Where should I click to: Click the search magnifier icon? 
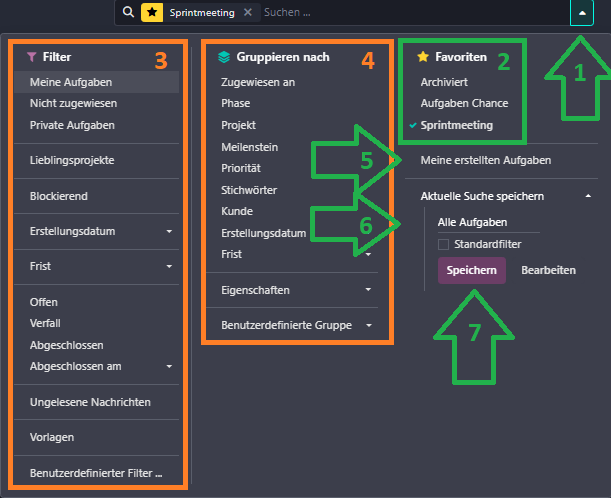coord(128,13)
